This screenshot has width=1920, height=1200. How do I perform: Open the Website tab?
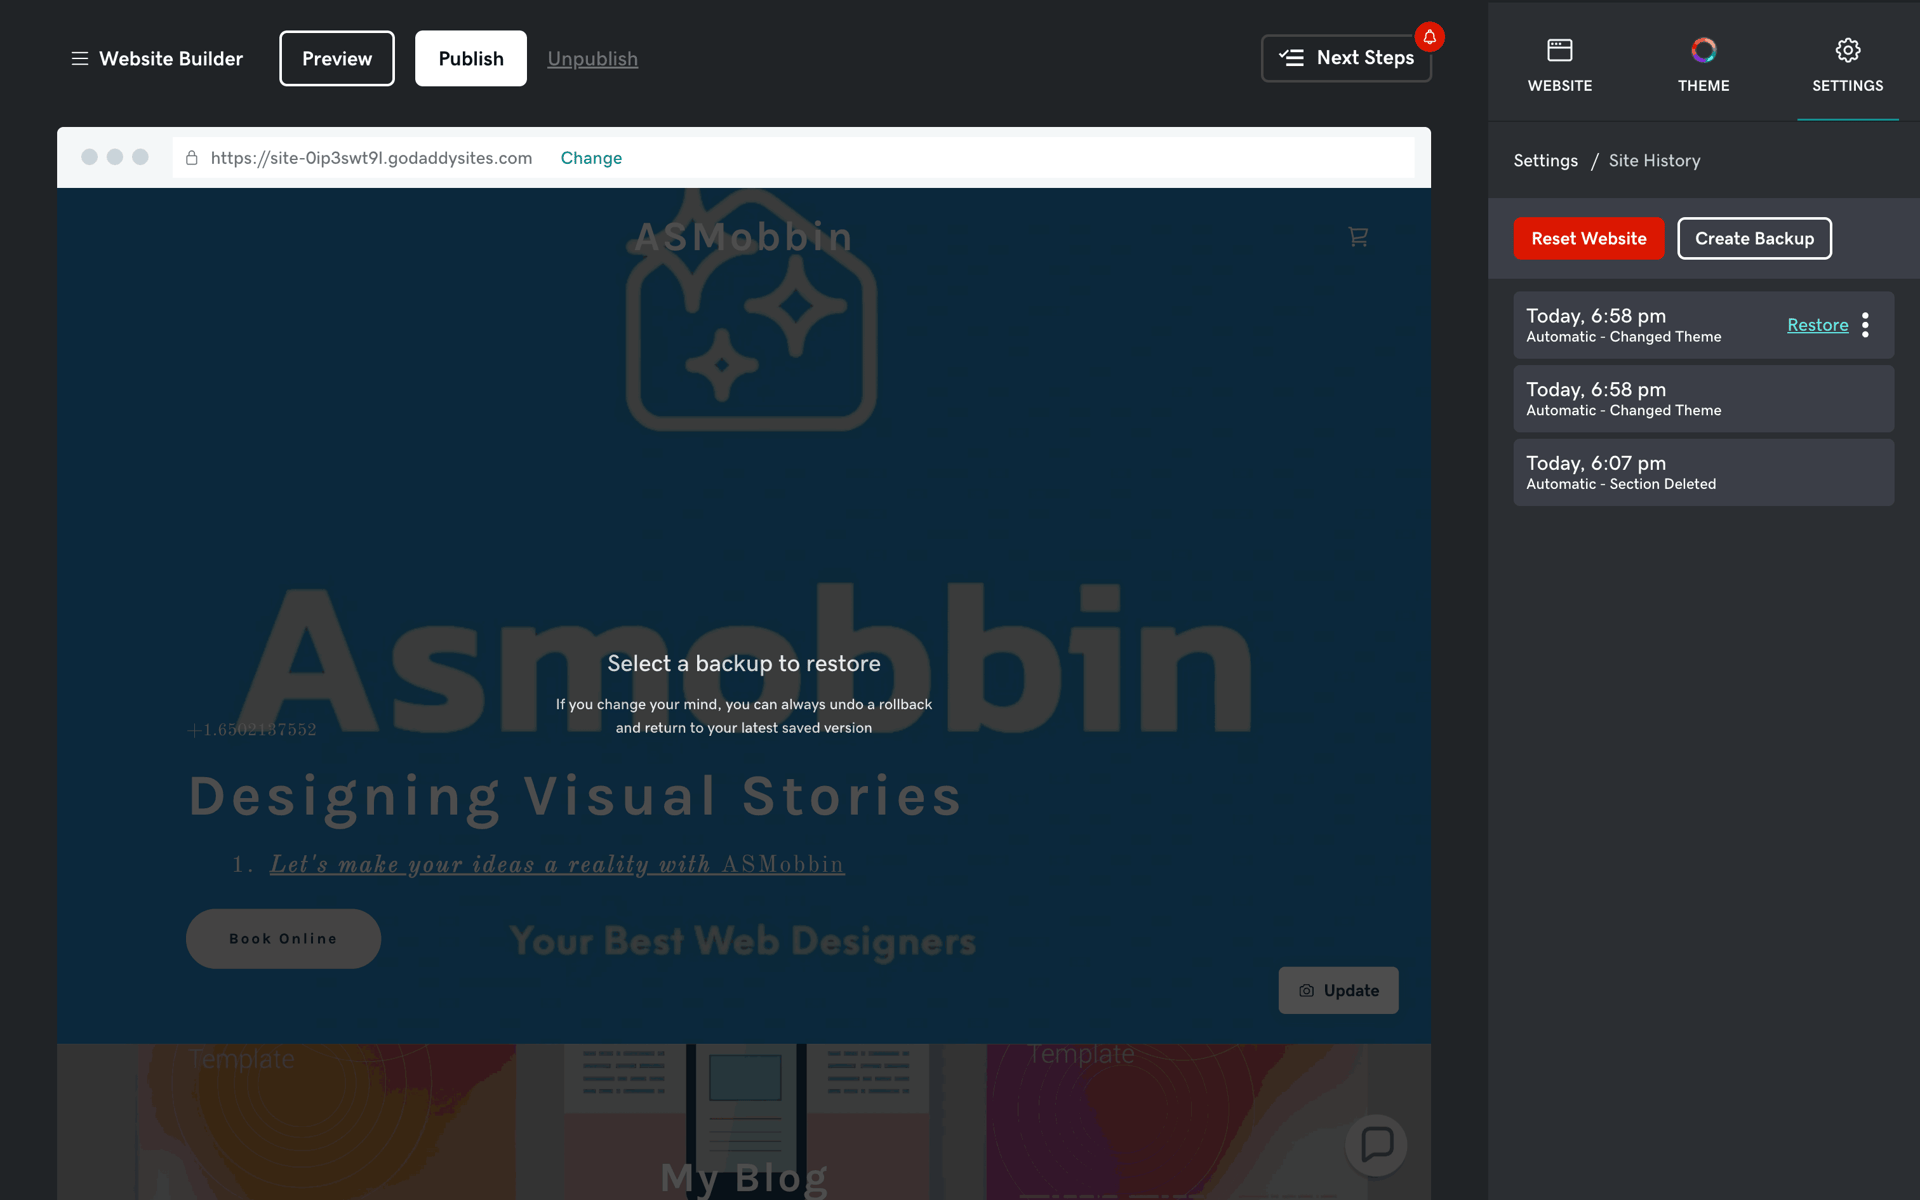[x=1560, y=65]
